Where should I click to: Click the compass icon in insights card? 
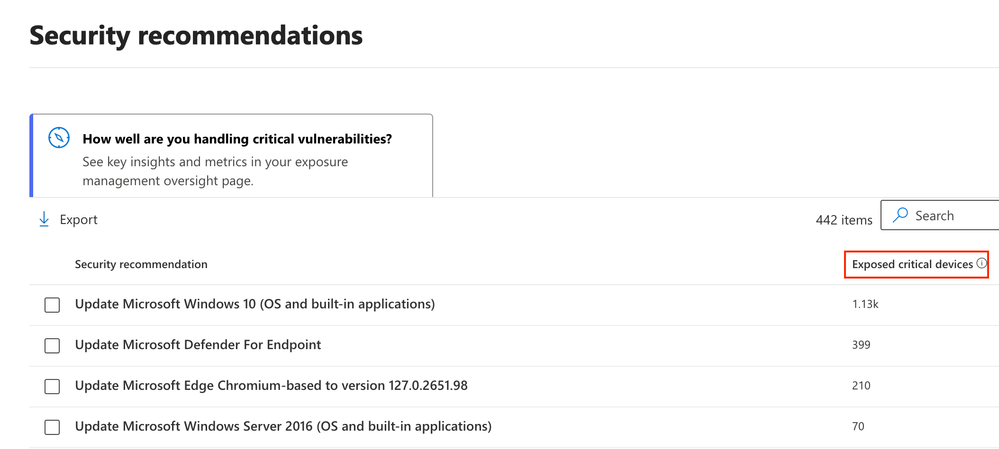(59, 138)
